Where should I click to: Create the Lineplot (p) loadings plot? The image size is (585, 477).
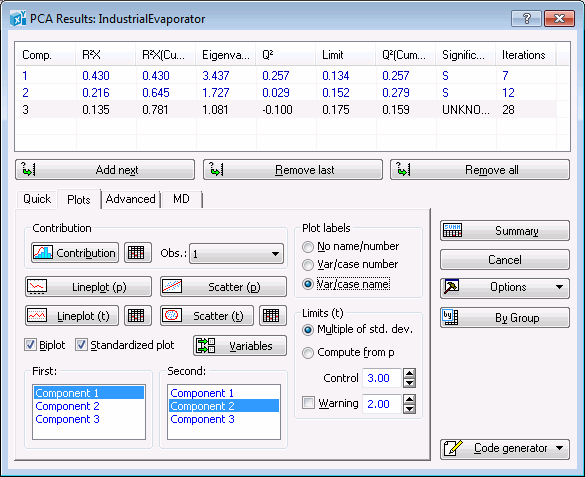(88, 287)
